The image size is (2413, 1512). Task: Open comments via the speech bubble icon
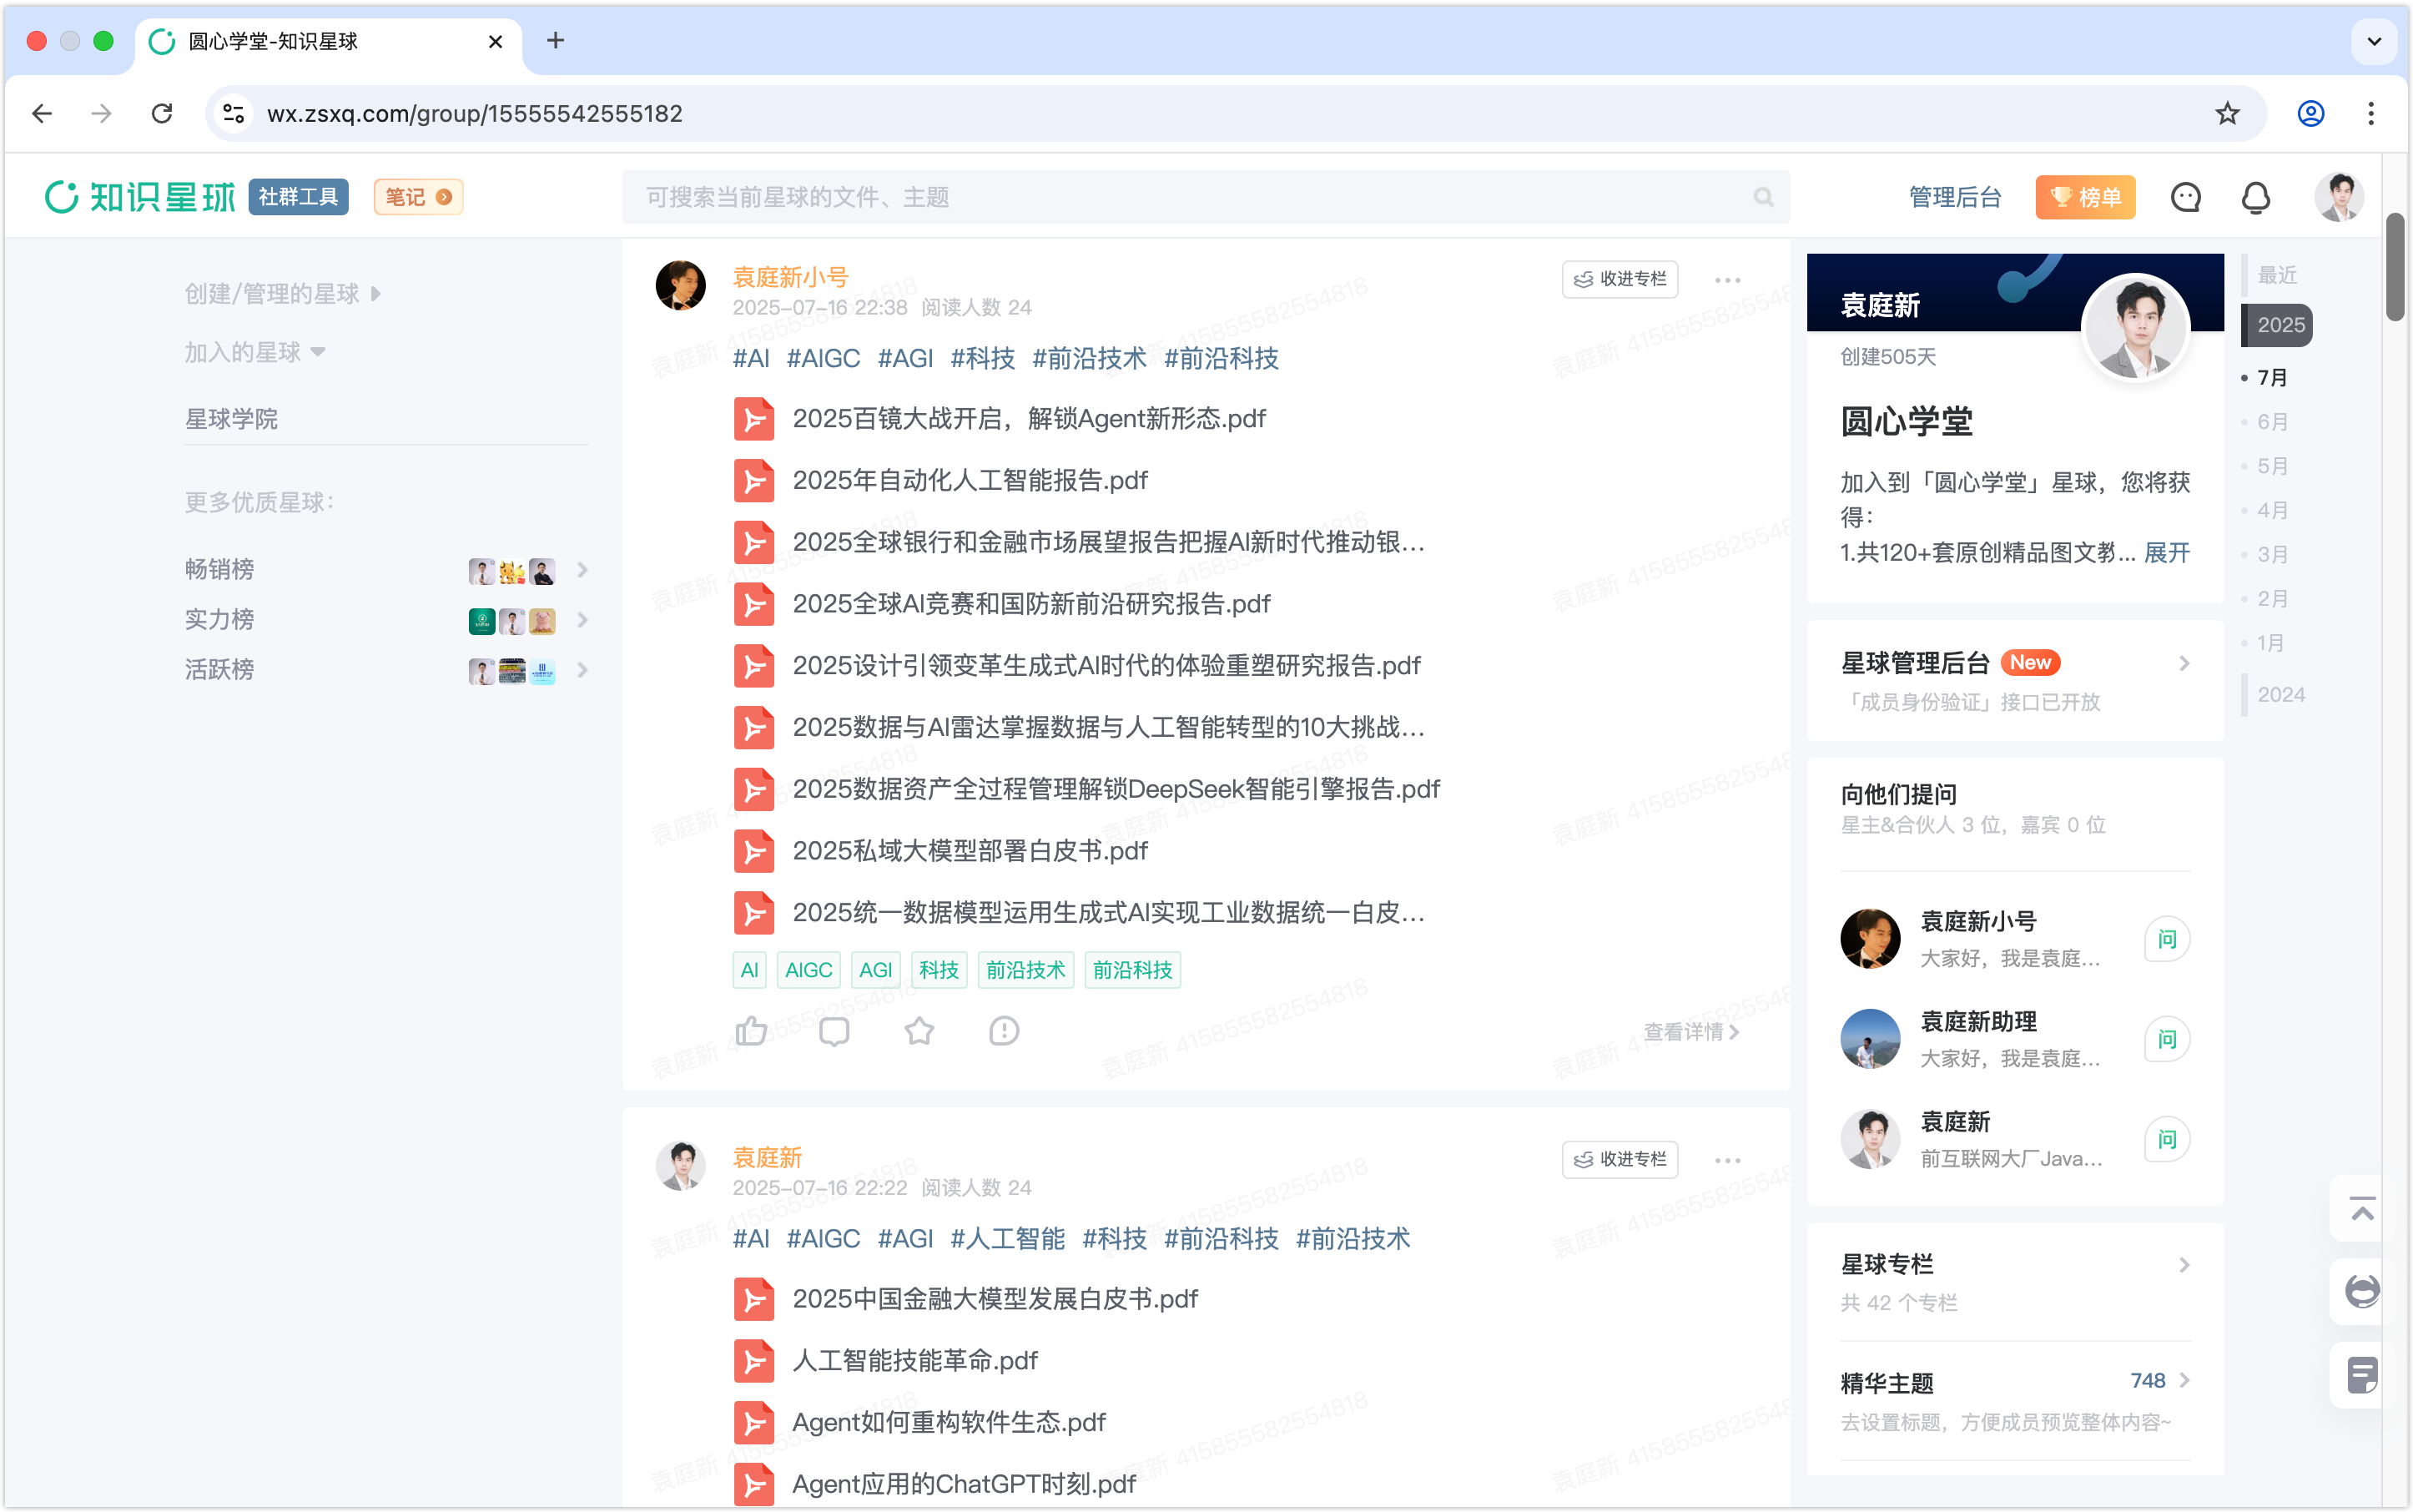[834, 1031]
